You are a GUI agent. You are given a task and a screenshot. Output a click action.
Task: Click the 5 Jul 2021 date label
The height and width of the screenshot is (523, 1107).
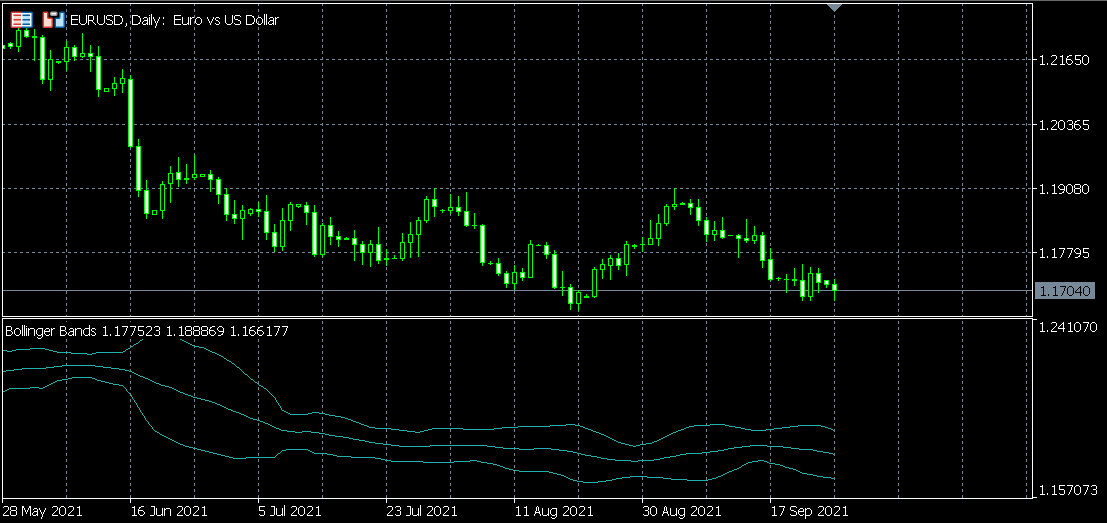click(291, 510)
